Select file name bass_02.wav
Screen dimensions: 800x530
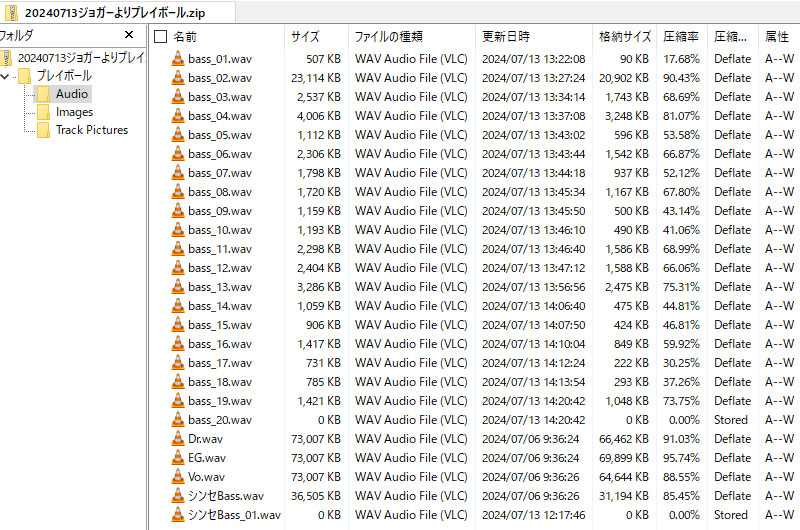(220, 78)
